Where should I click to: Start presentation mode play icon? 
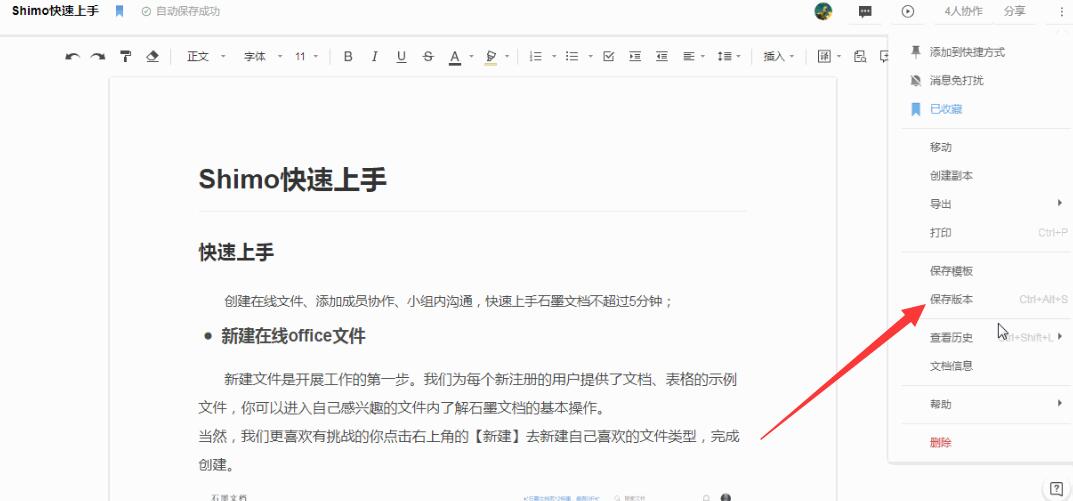pos(907,12)
